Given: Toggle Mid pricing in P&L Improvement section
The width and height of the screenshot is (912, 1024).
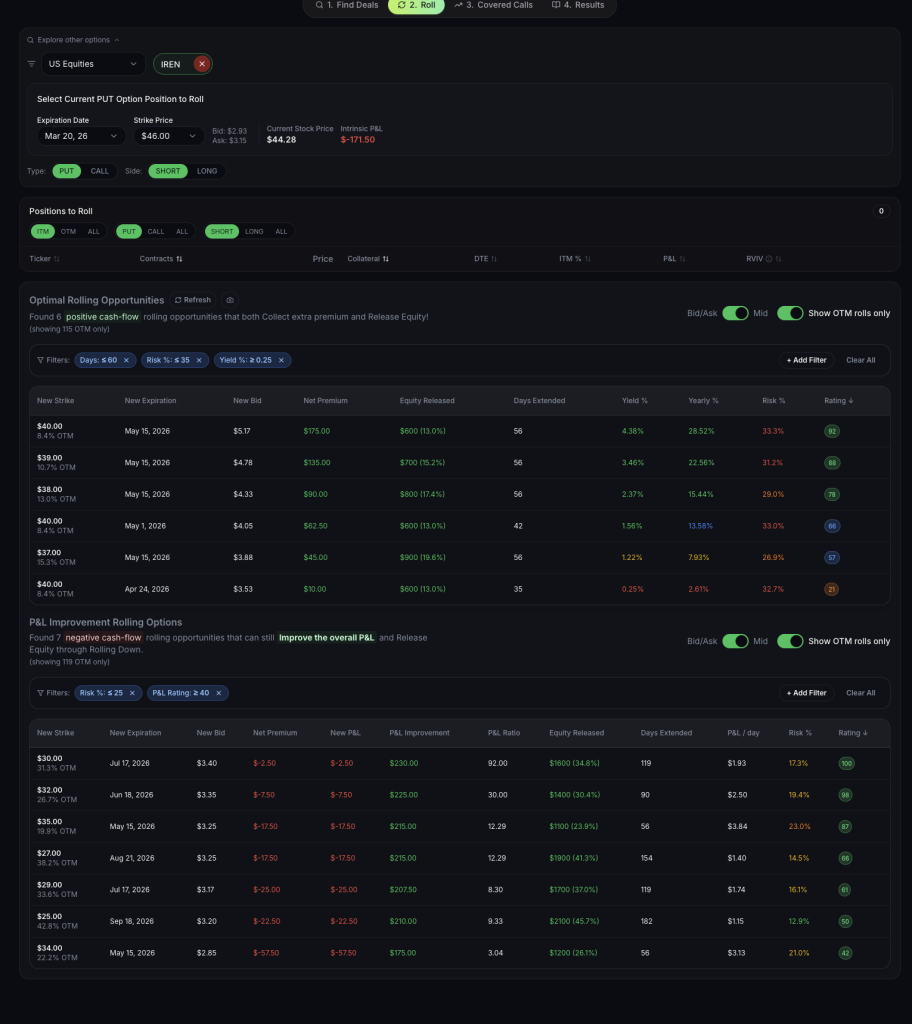Looking at the screenshot, I should (x=737, y=641).
